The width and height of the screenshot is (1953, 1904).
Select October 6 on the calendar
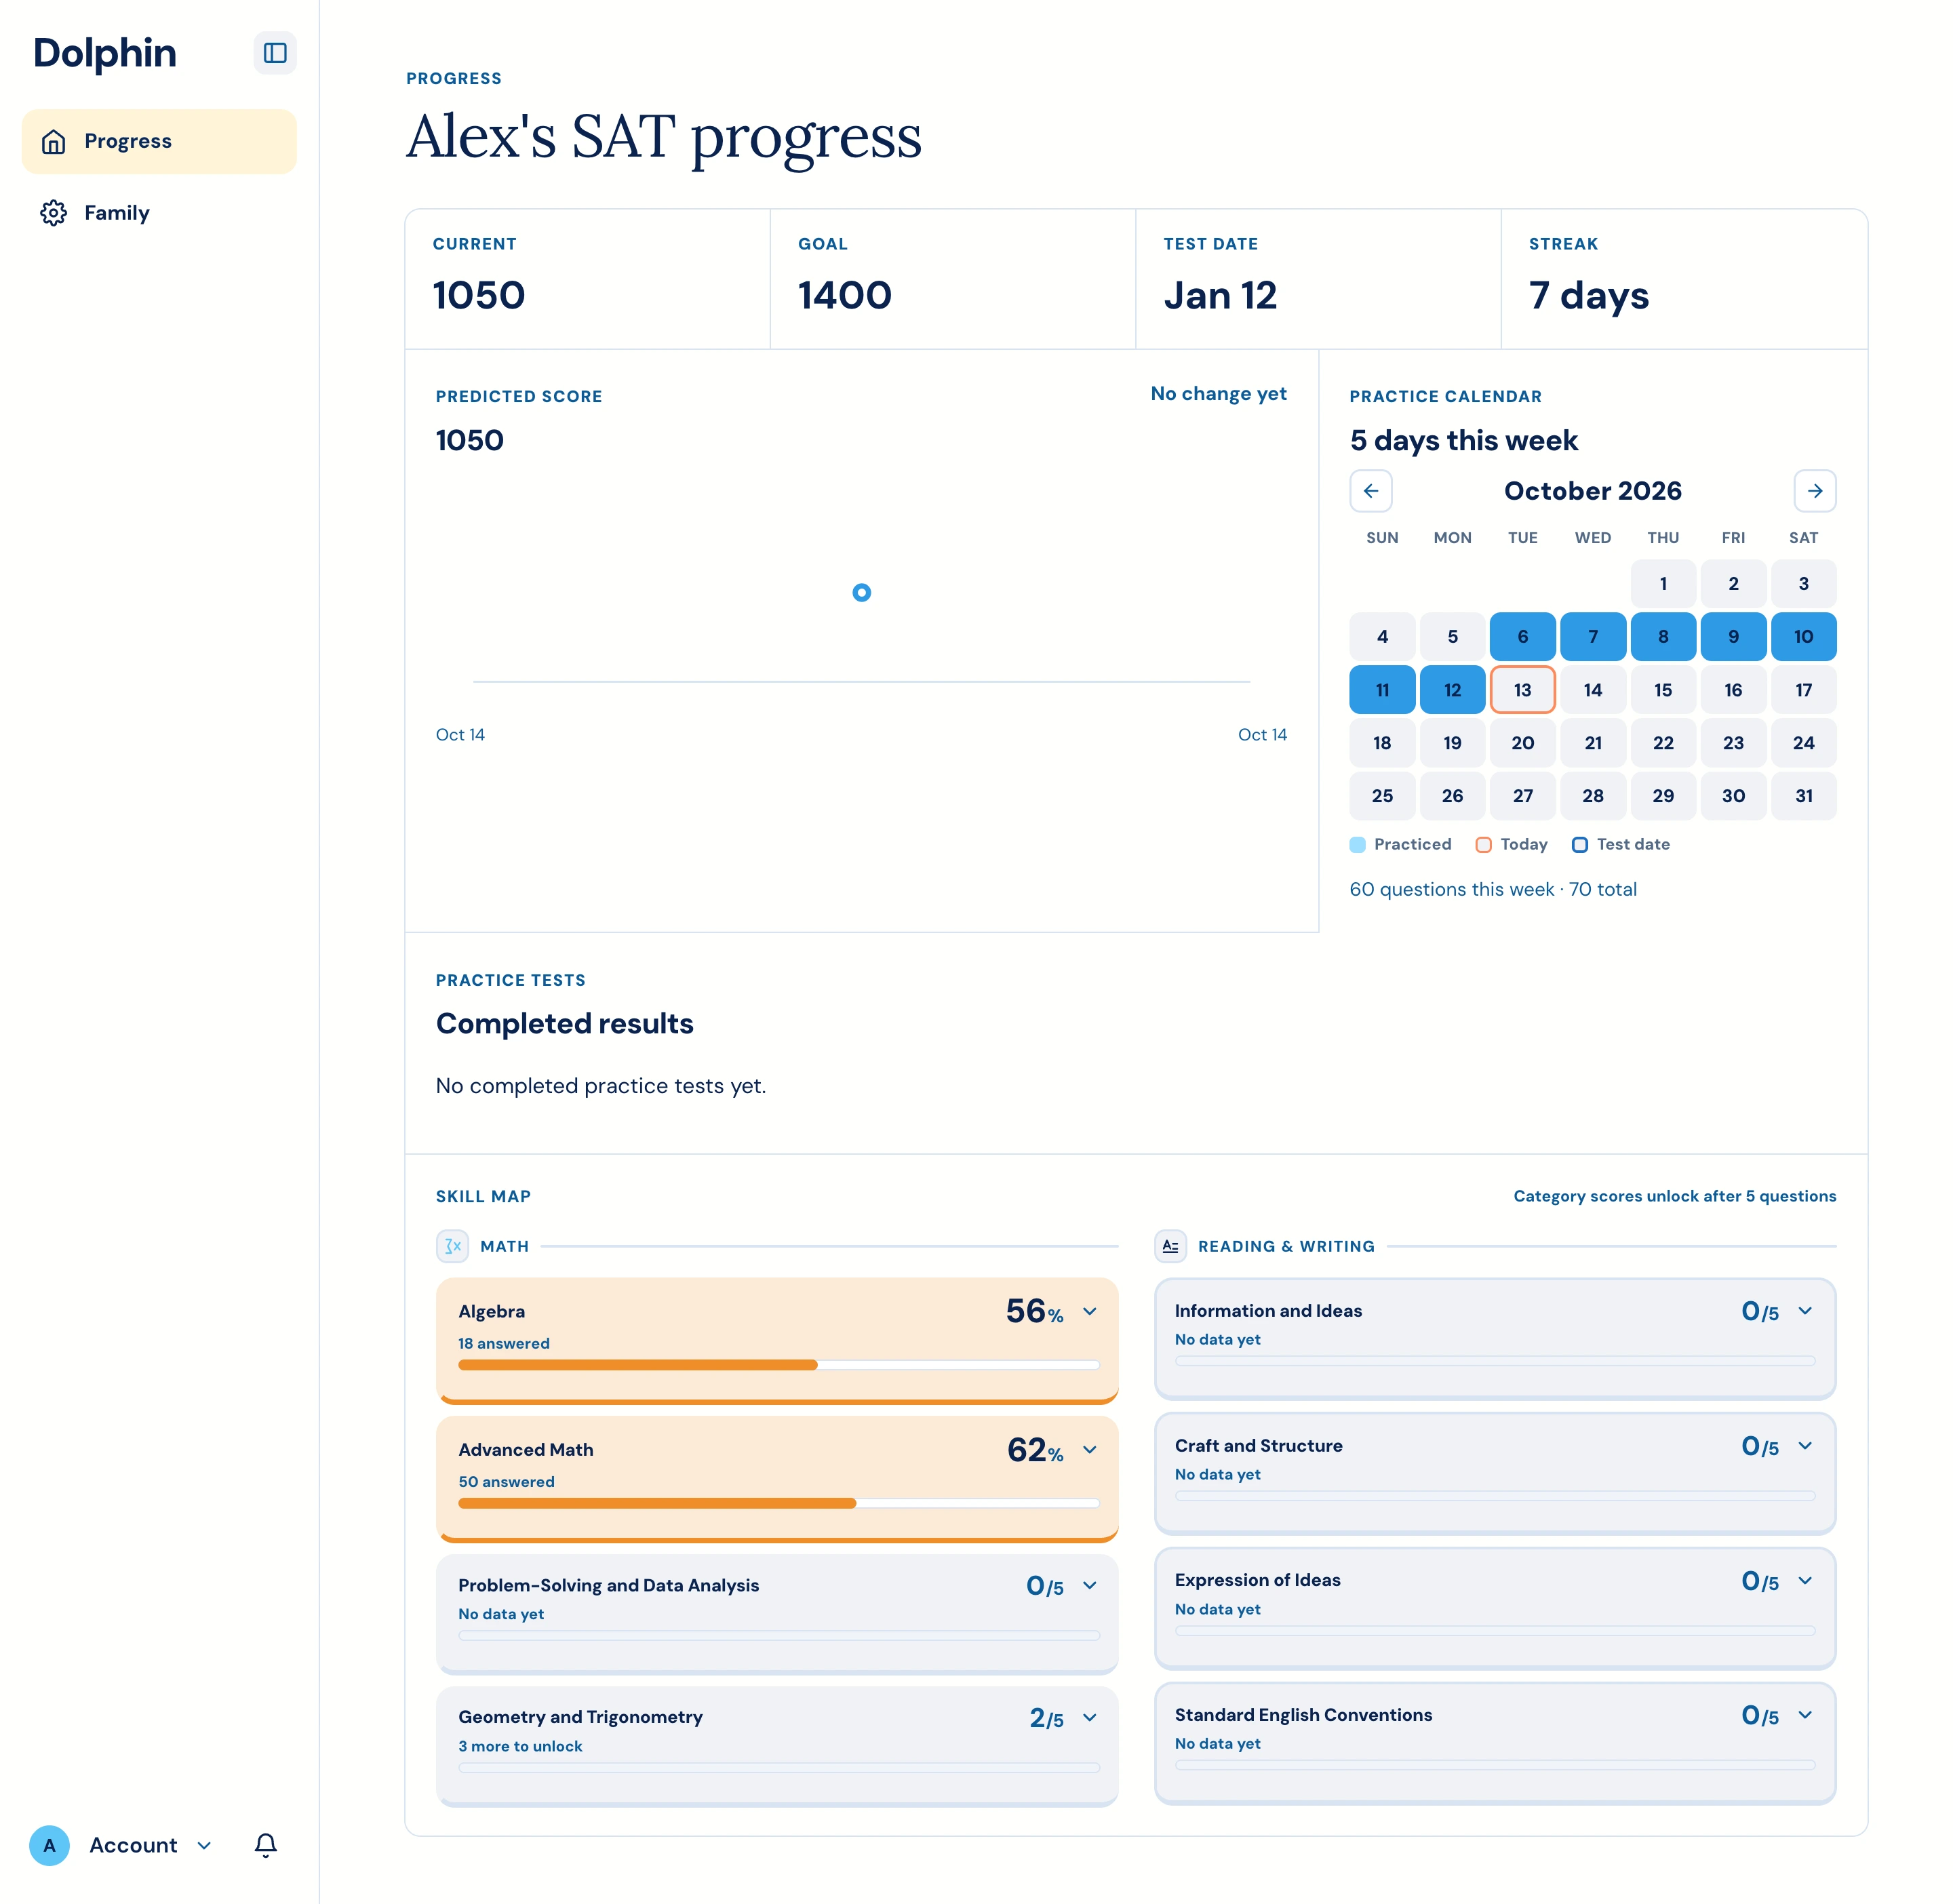[1522, 637]
